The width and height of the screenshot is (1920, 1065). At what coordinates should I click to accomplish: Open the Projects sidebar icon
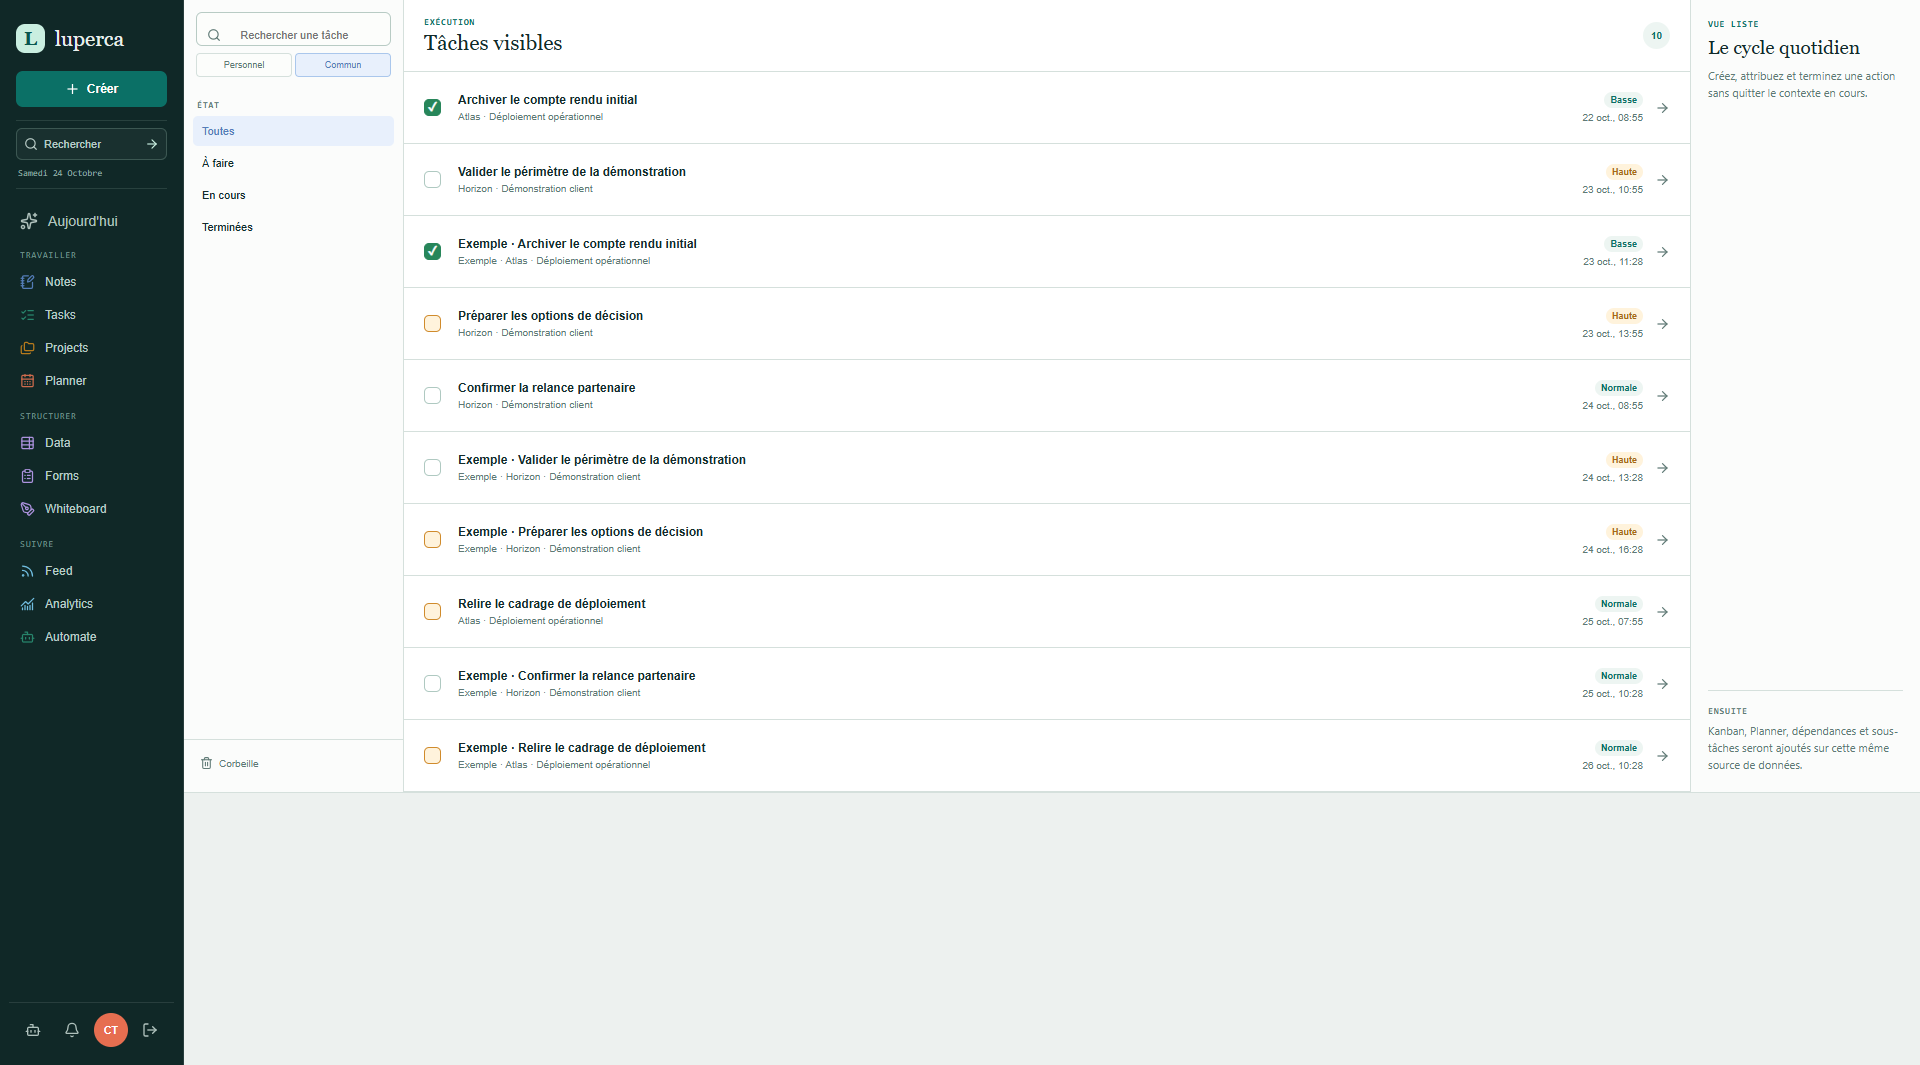click(x=28, y=348)
